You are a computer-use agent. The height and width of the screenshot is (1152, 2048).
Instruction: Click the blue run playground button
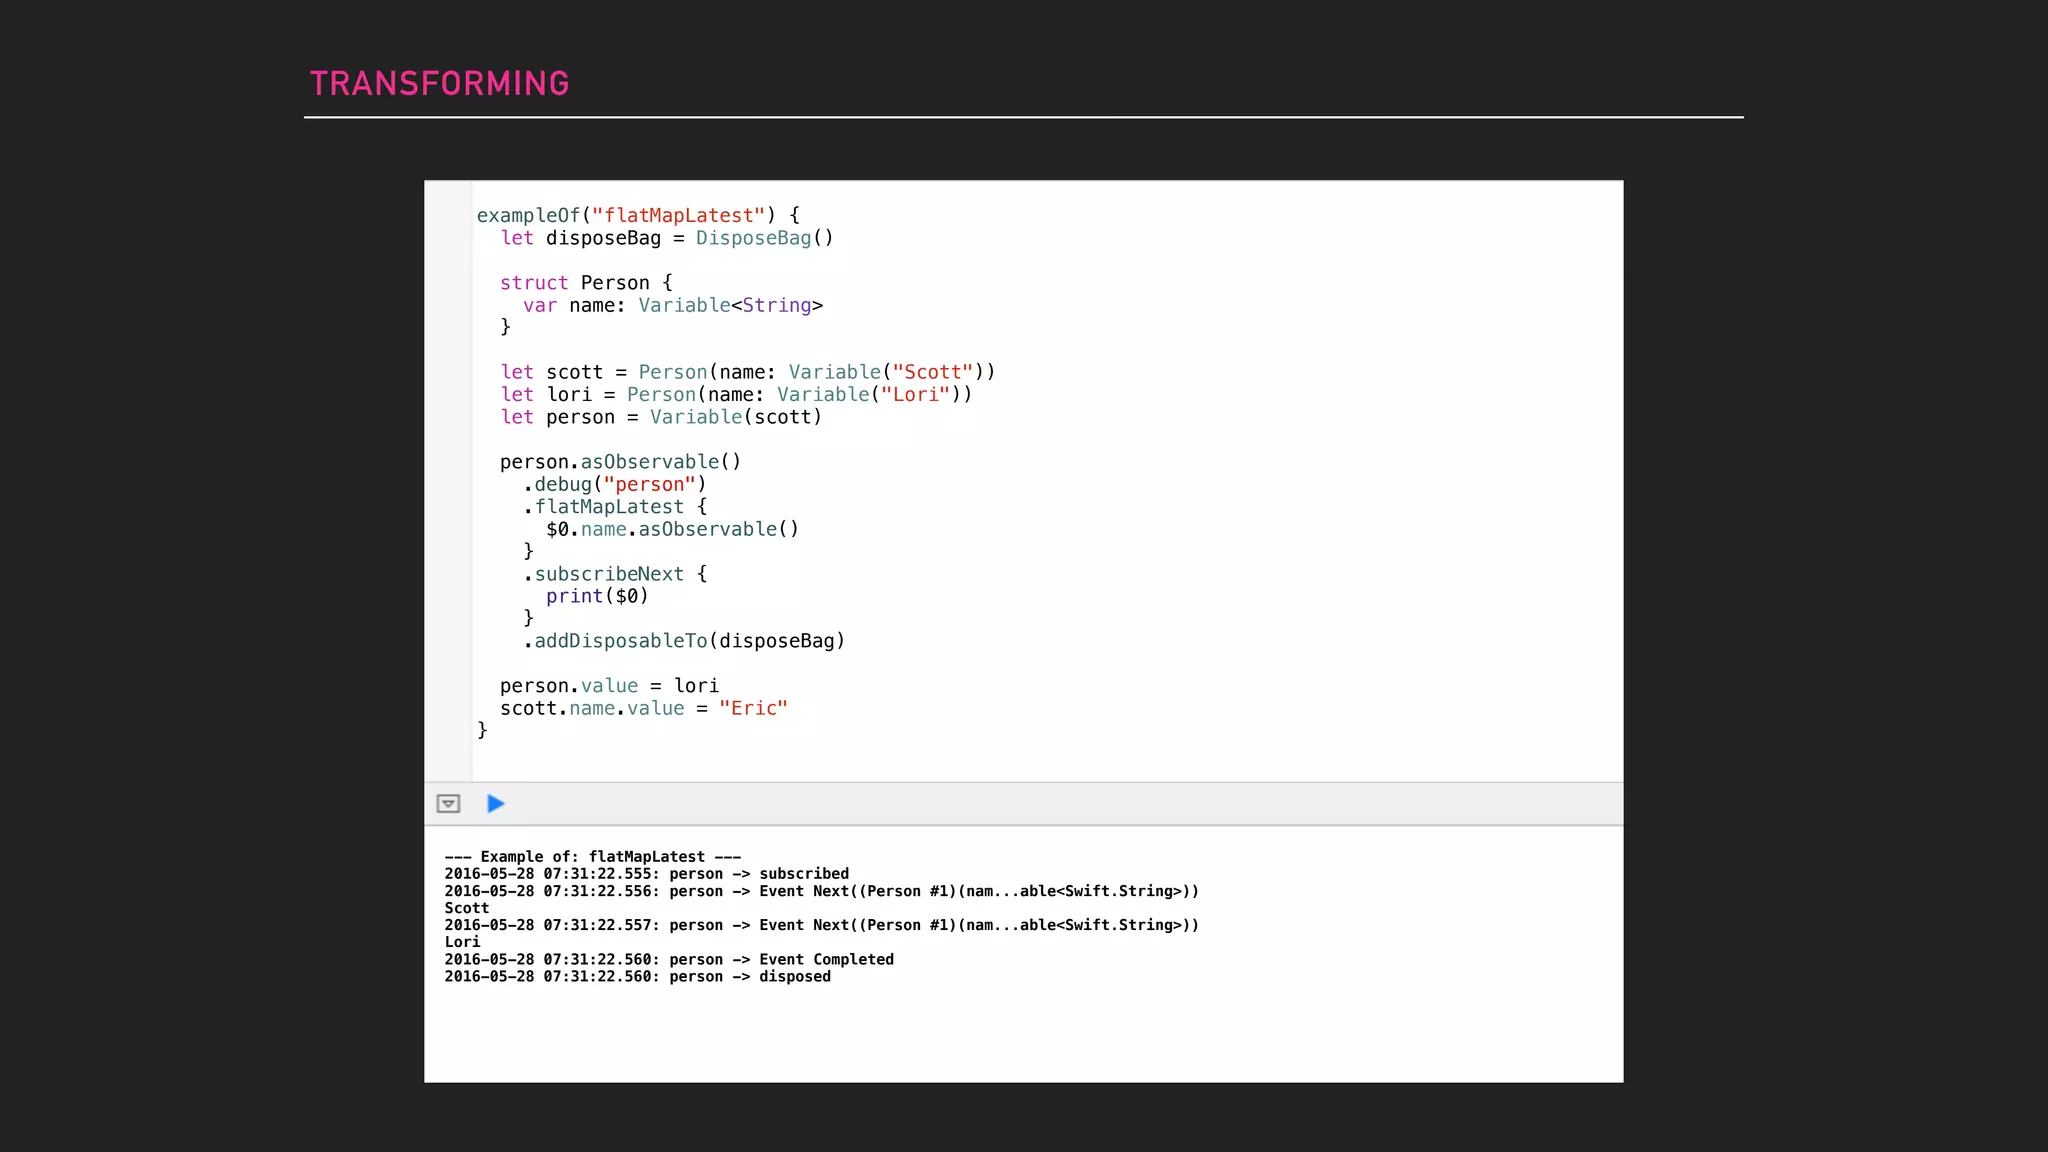tap(495, 804)
